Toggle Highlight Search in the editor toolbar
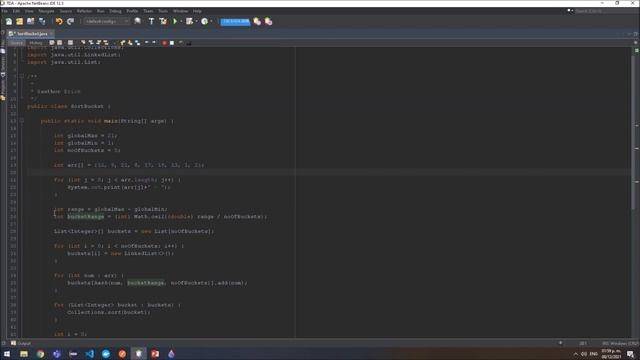Viewport: 640px width, 360px height. pos(106,42)
